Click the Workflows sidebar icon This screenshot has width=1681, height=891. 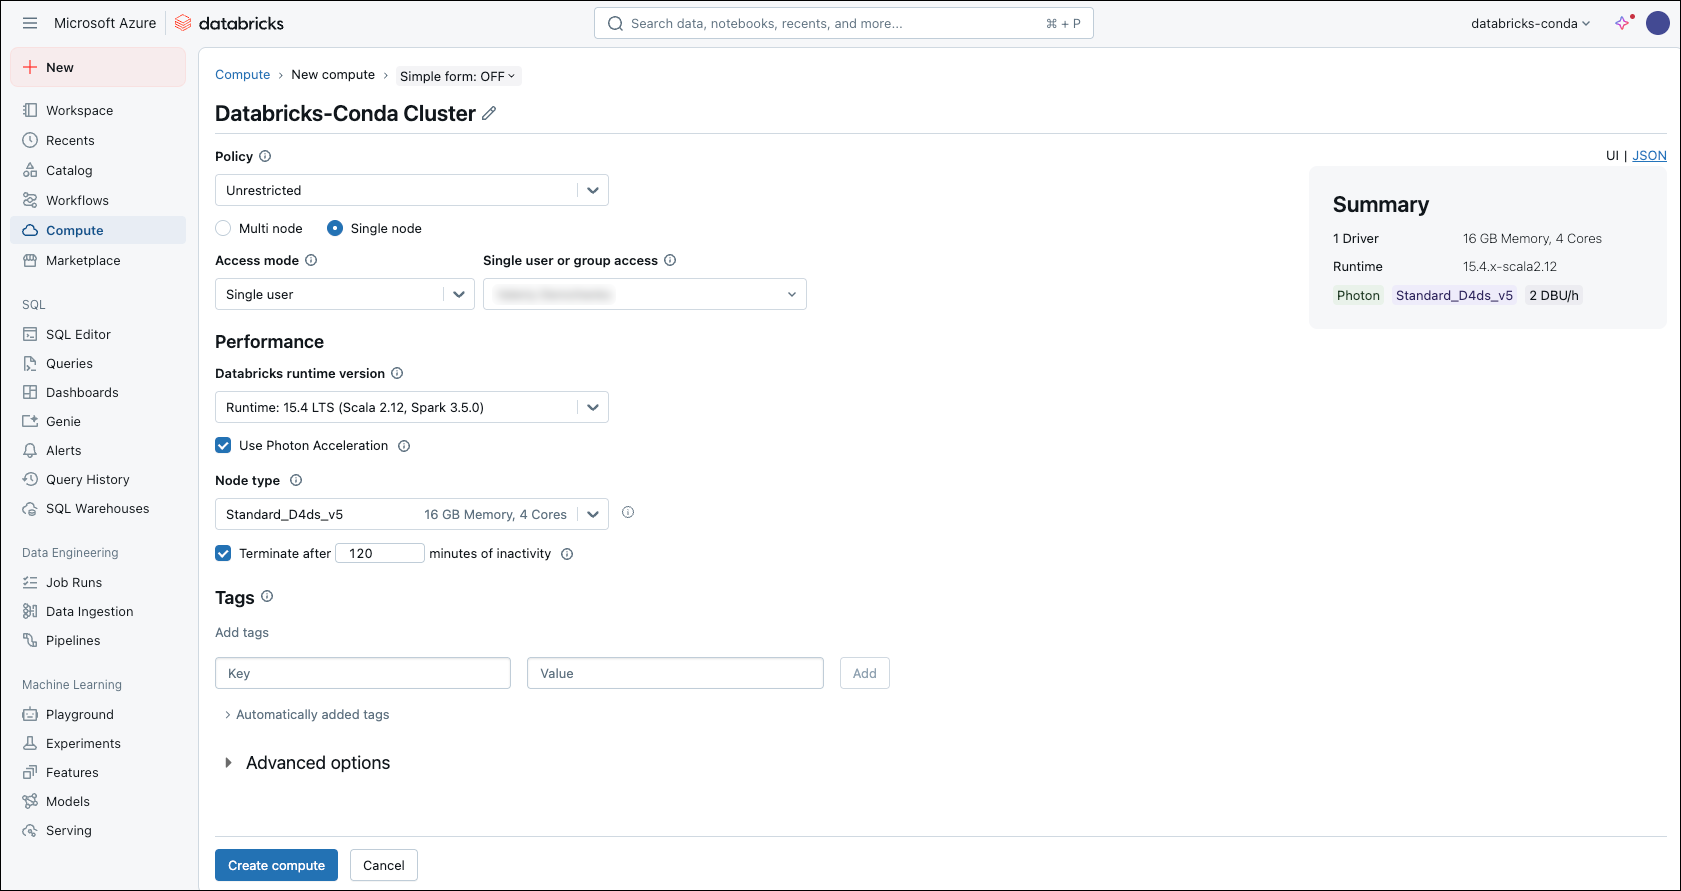pyautogui.click(x=30, y=200)
